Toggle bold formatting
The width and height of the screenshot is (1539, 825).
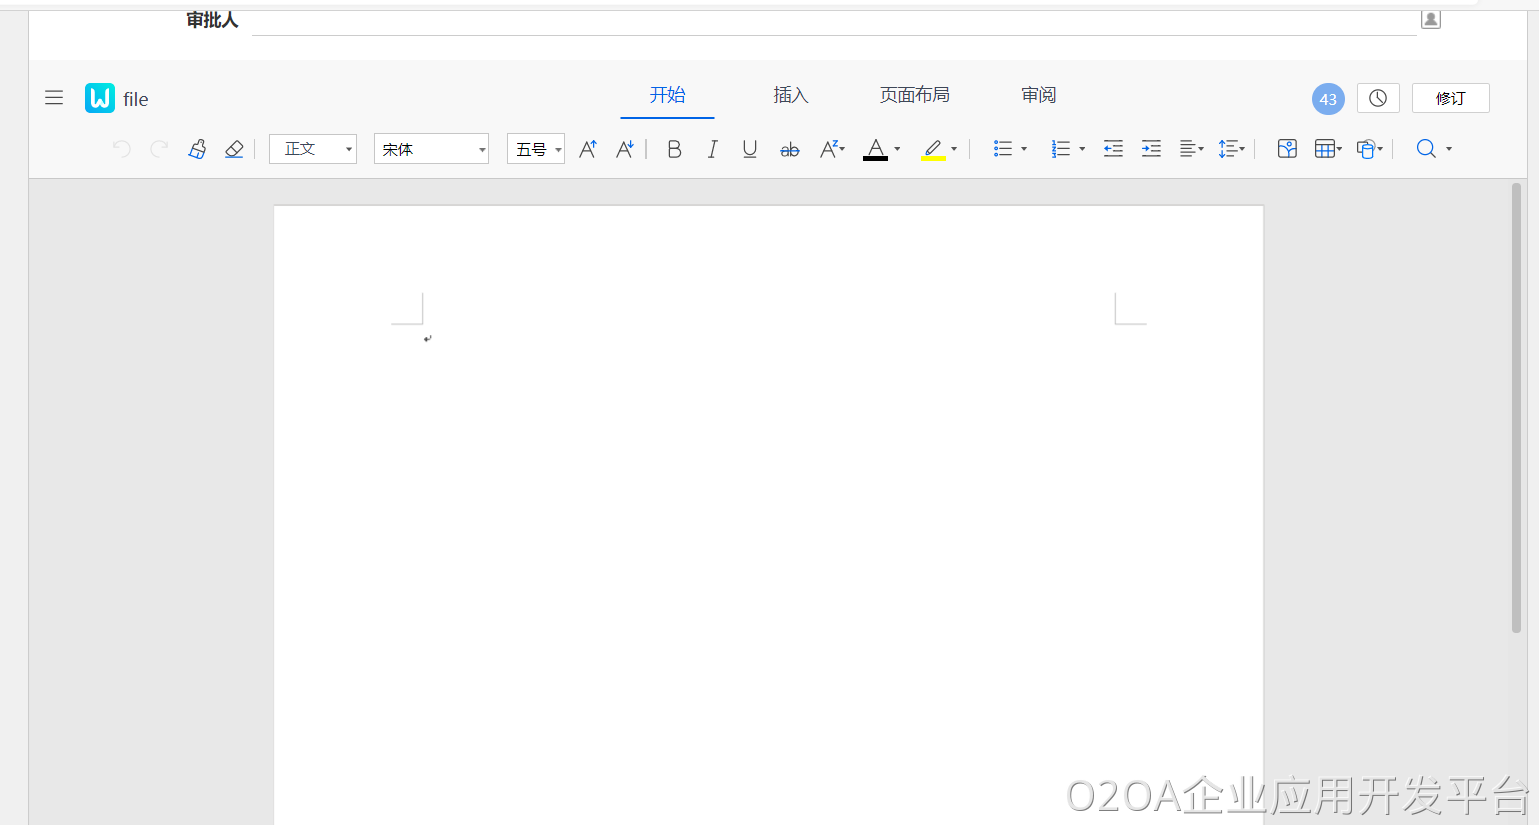pos(674,149)
